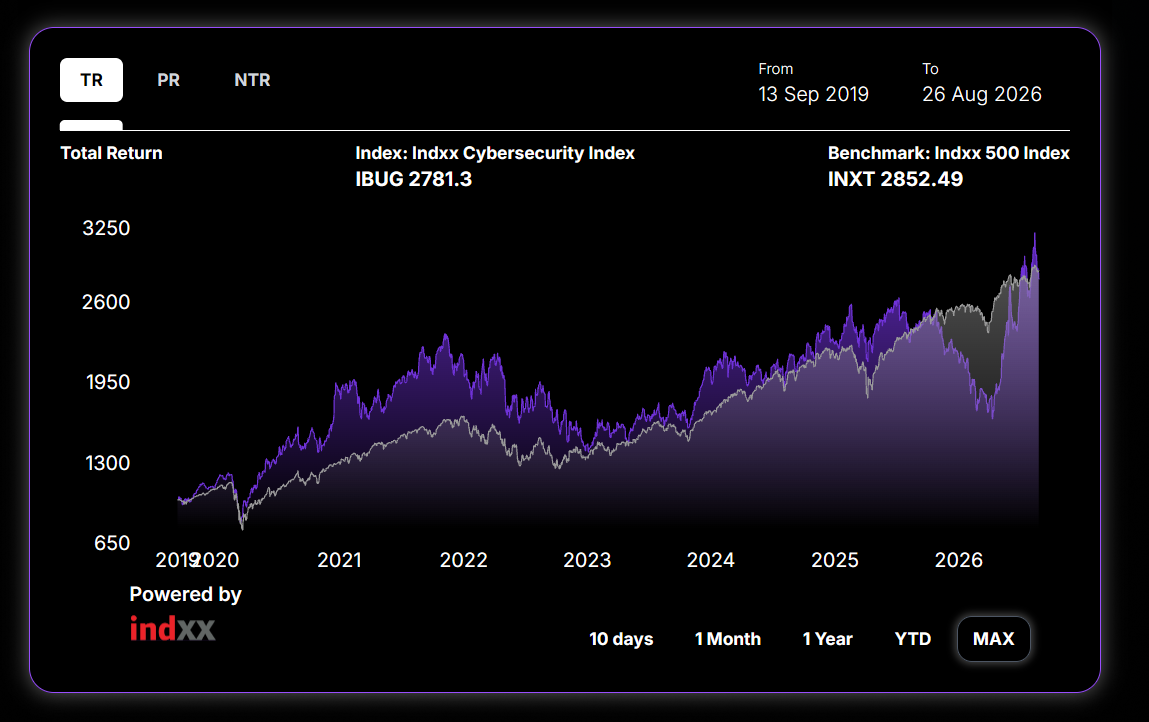Click the IBUG 2781.3 value
The width and height of the screenshot is (1149, 722).
pos(413,180)
